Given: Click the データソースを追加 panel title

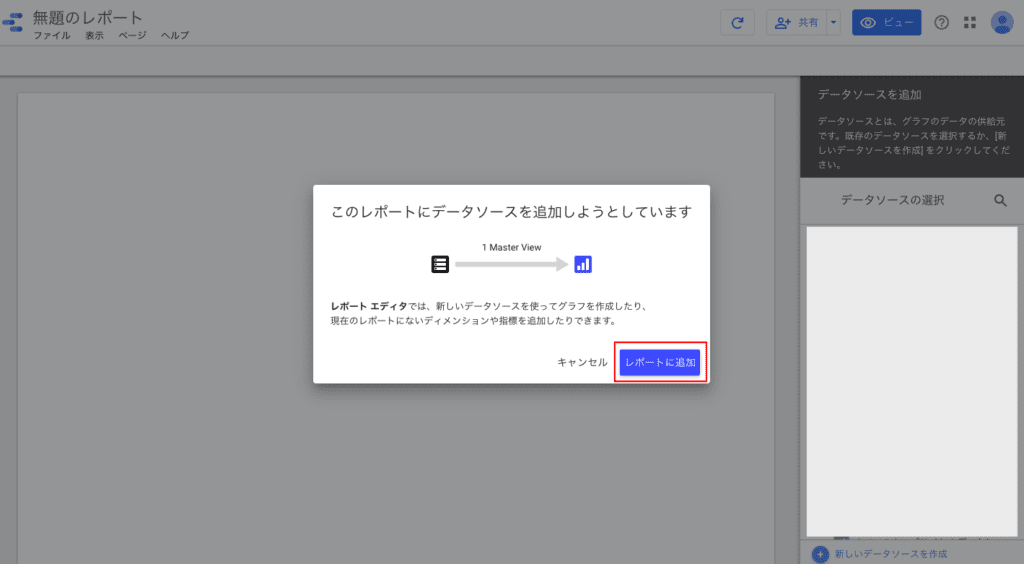Looking at the screenshot, I should [x=869, y=95].
